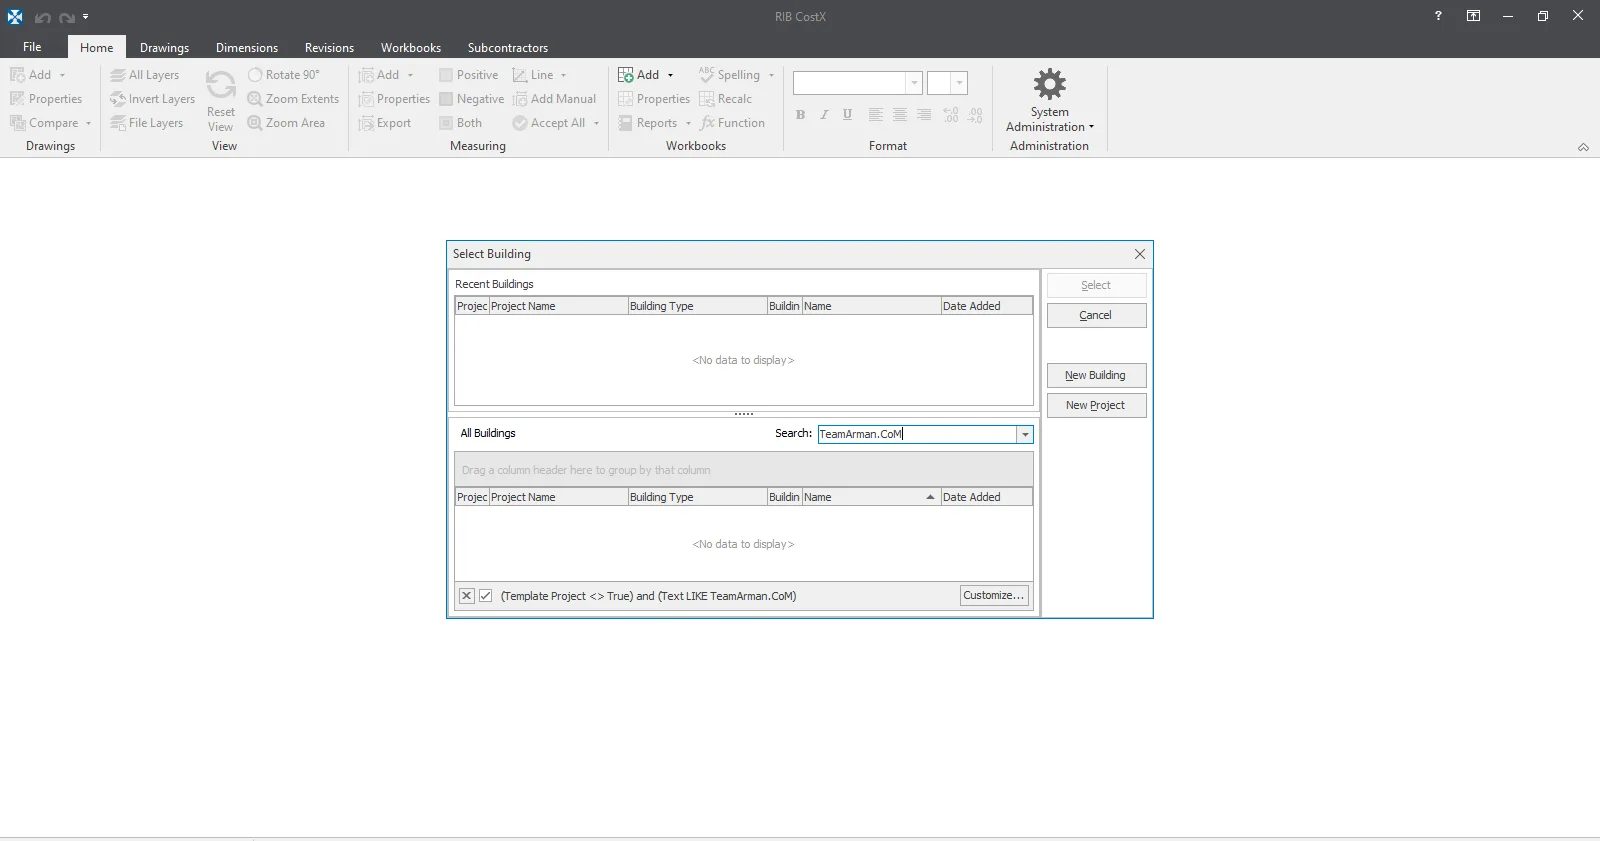Open the Subcontractors ribbon tab
The width and height of the screenshot is (1600, 841).
[x=508, y=47]
